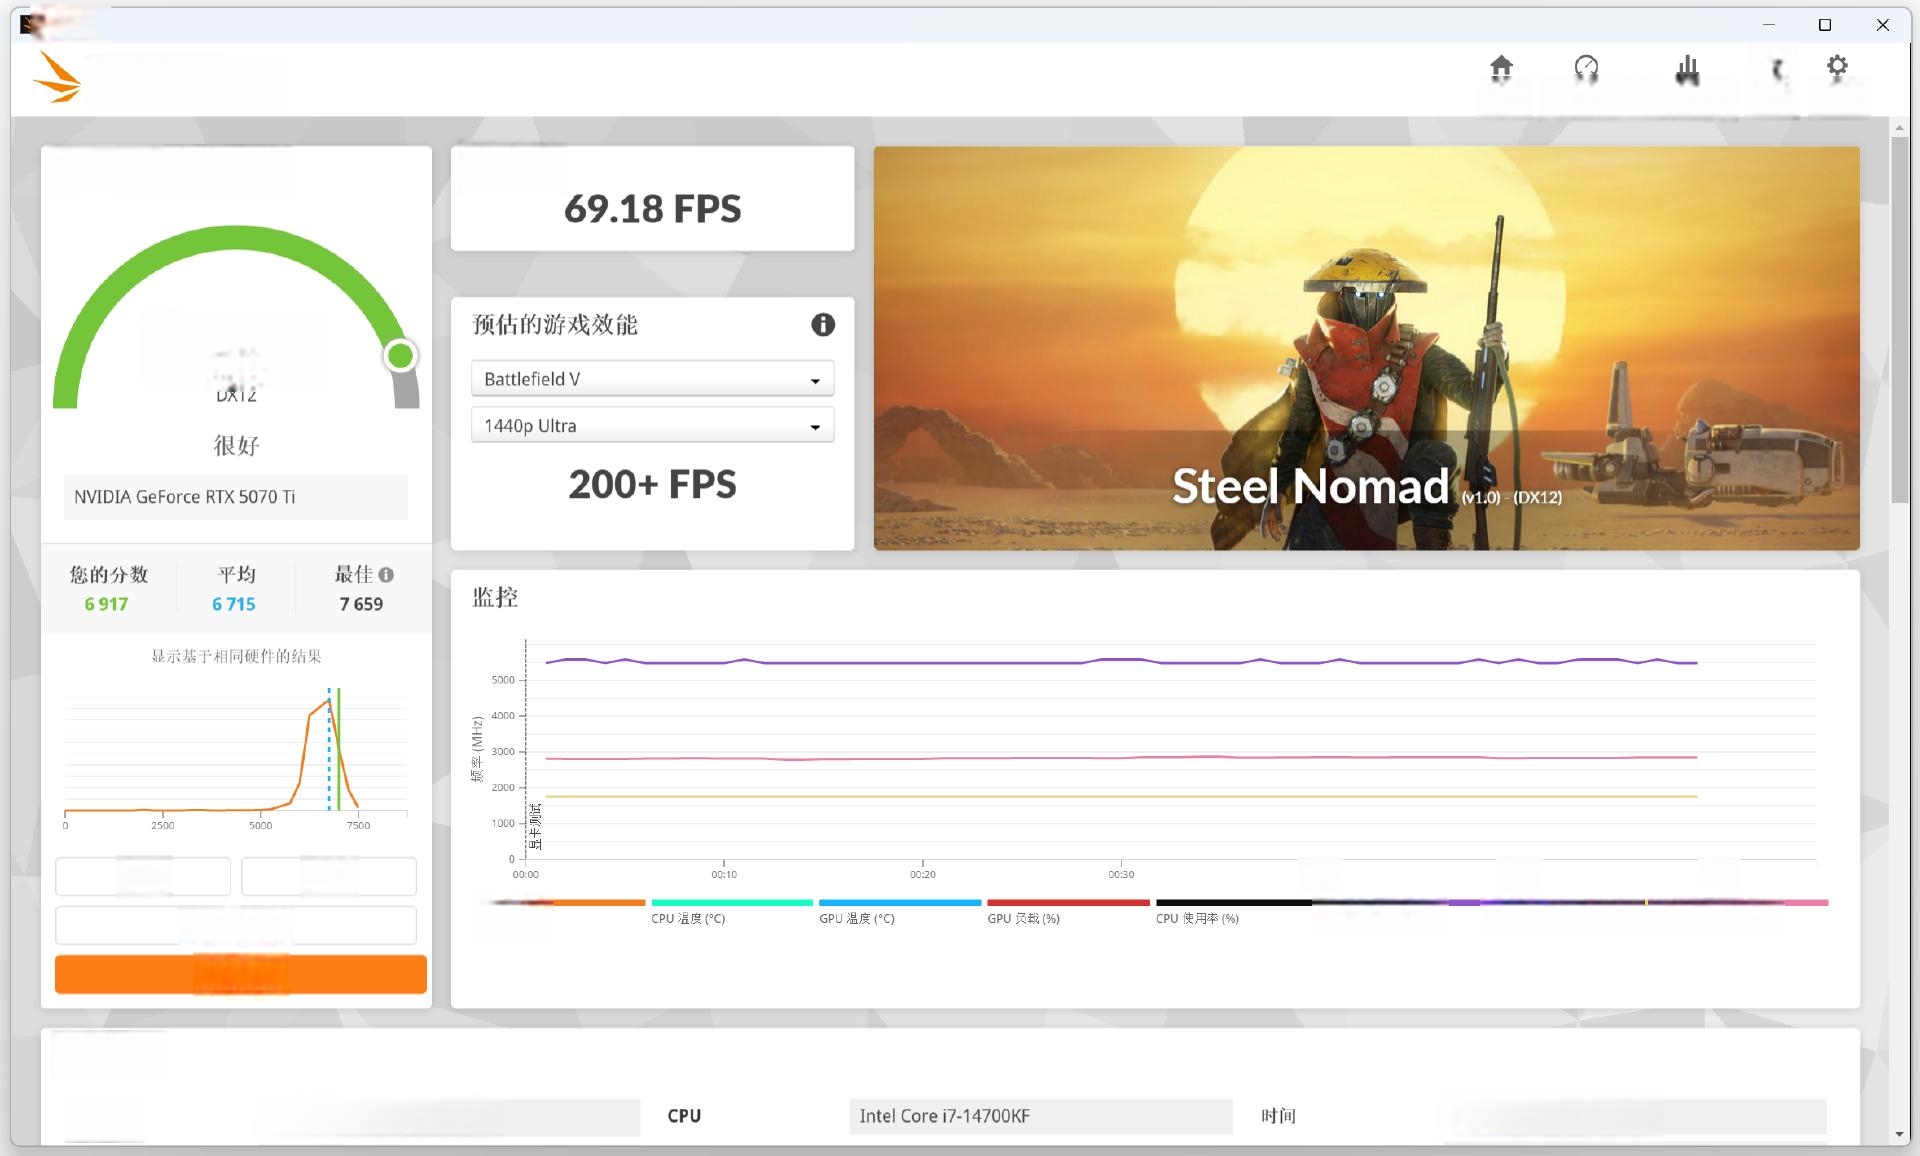The width and height of the screenshot is (1920, 1156).
Task: Click the Steel Nomad benchmark image
Action: [x=1366, y=348]
